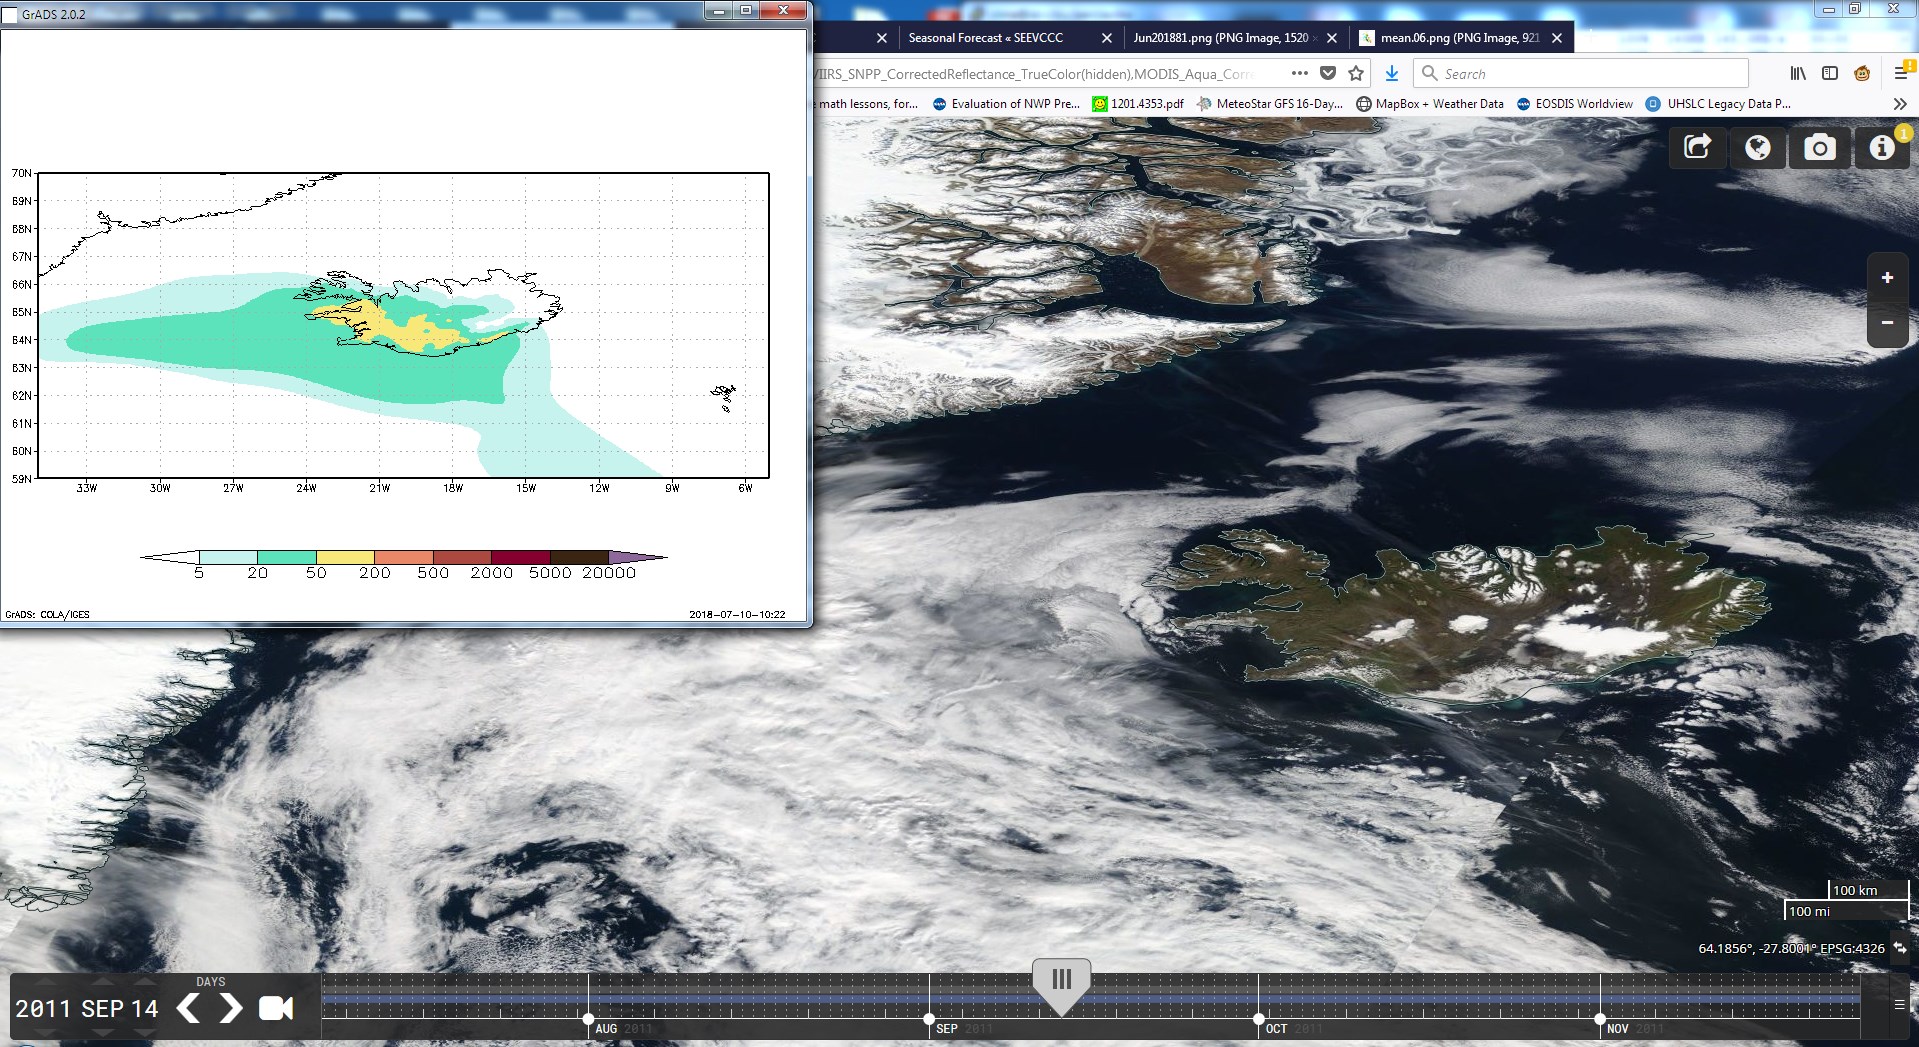
Task: Click the DAYS interval label
Action: point(211,982)
